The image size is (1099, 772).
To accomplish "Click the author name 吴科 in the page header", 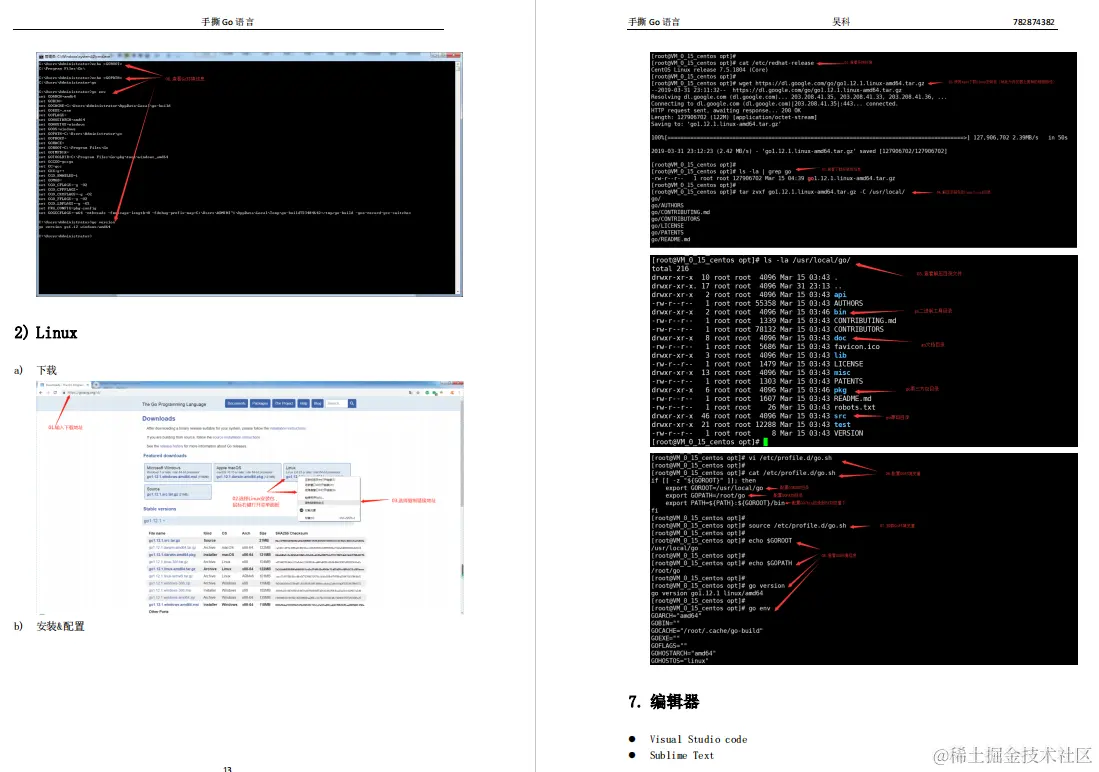I will point(841,22).
